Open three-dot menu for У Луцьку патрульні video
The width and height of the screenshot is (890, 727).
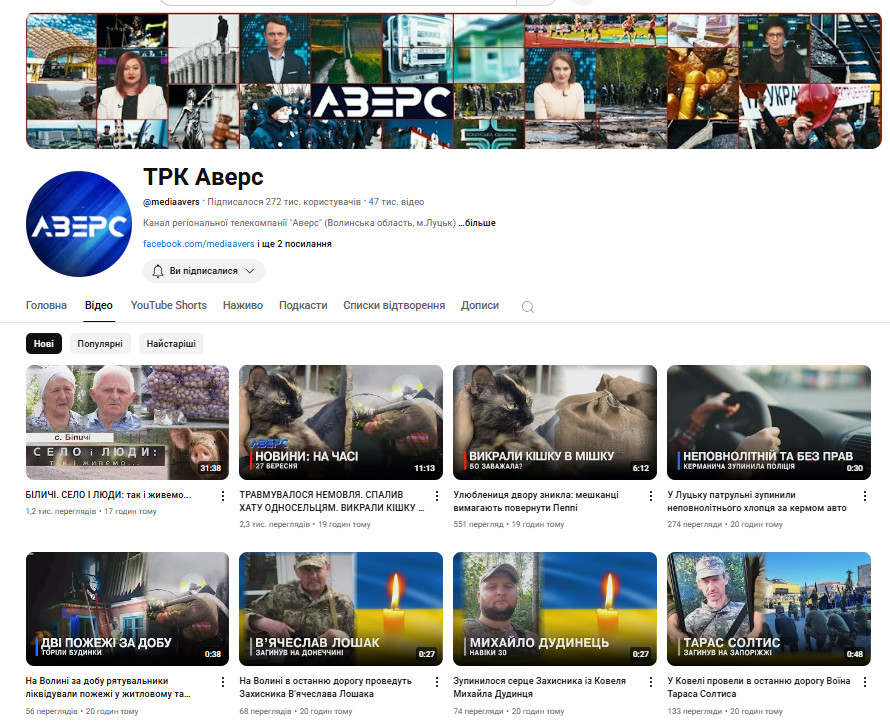864,496
